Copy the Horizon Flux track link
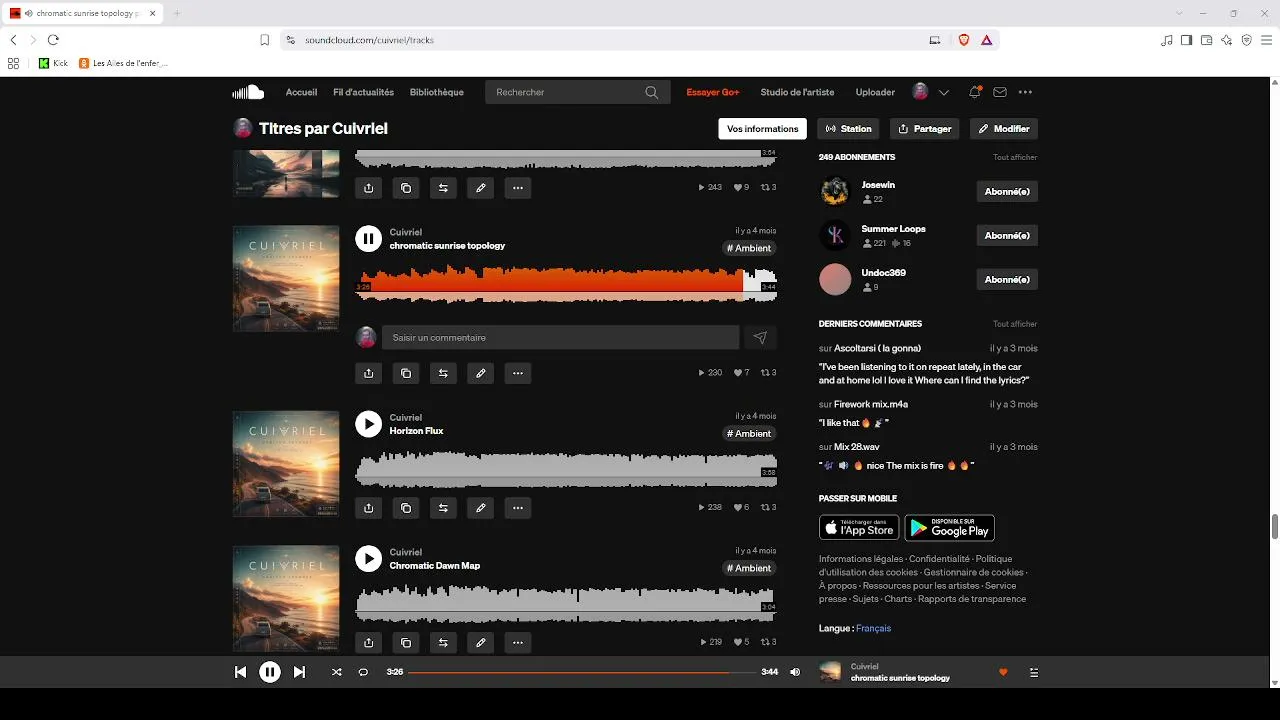 coord(406,508)
